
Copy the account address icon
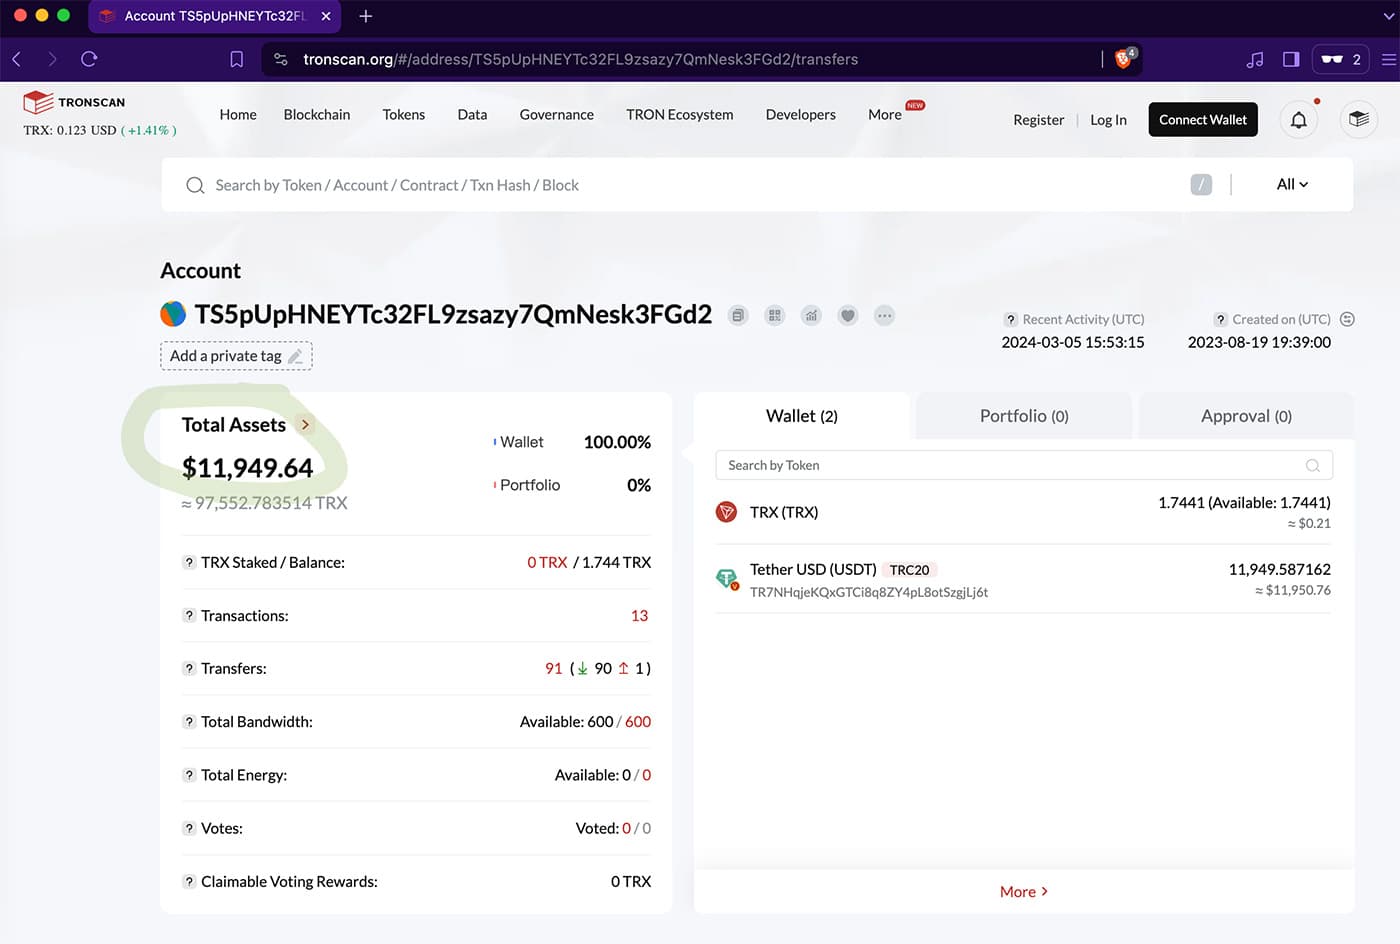click(738, 316)
